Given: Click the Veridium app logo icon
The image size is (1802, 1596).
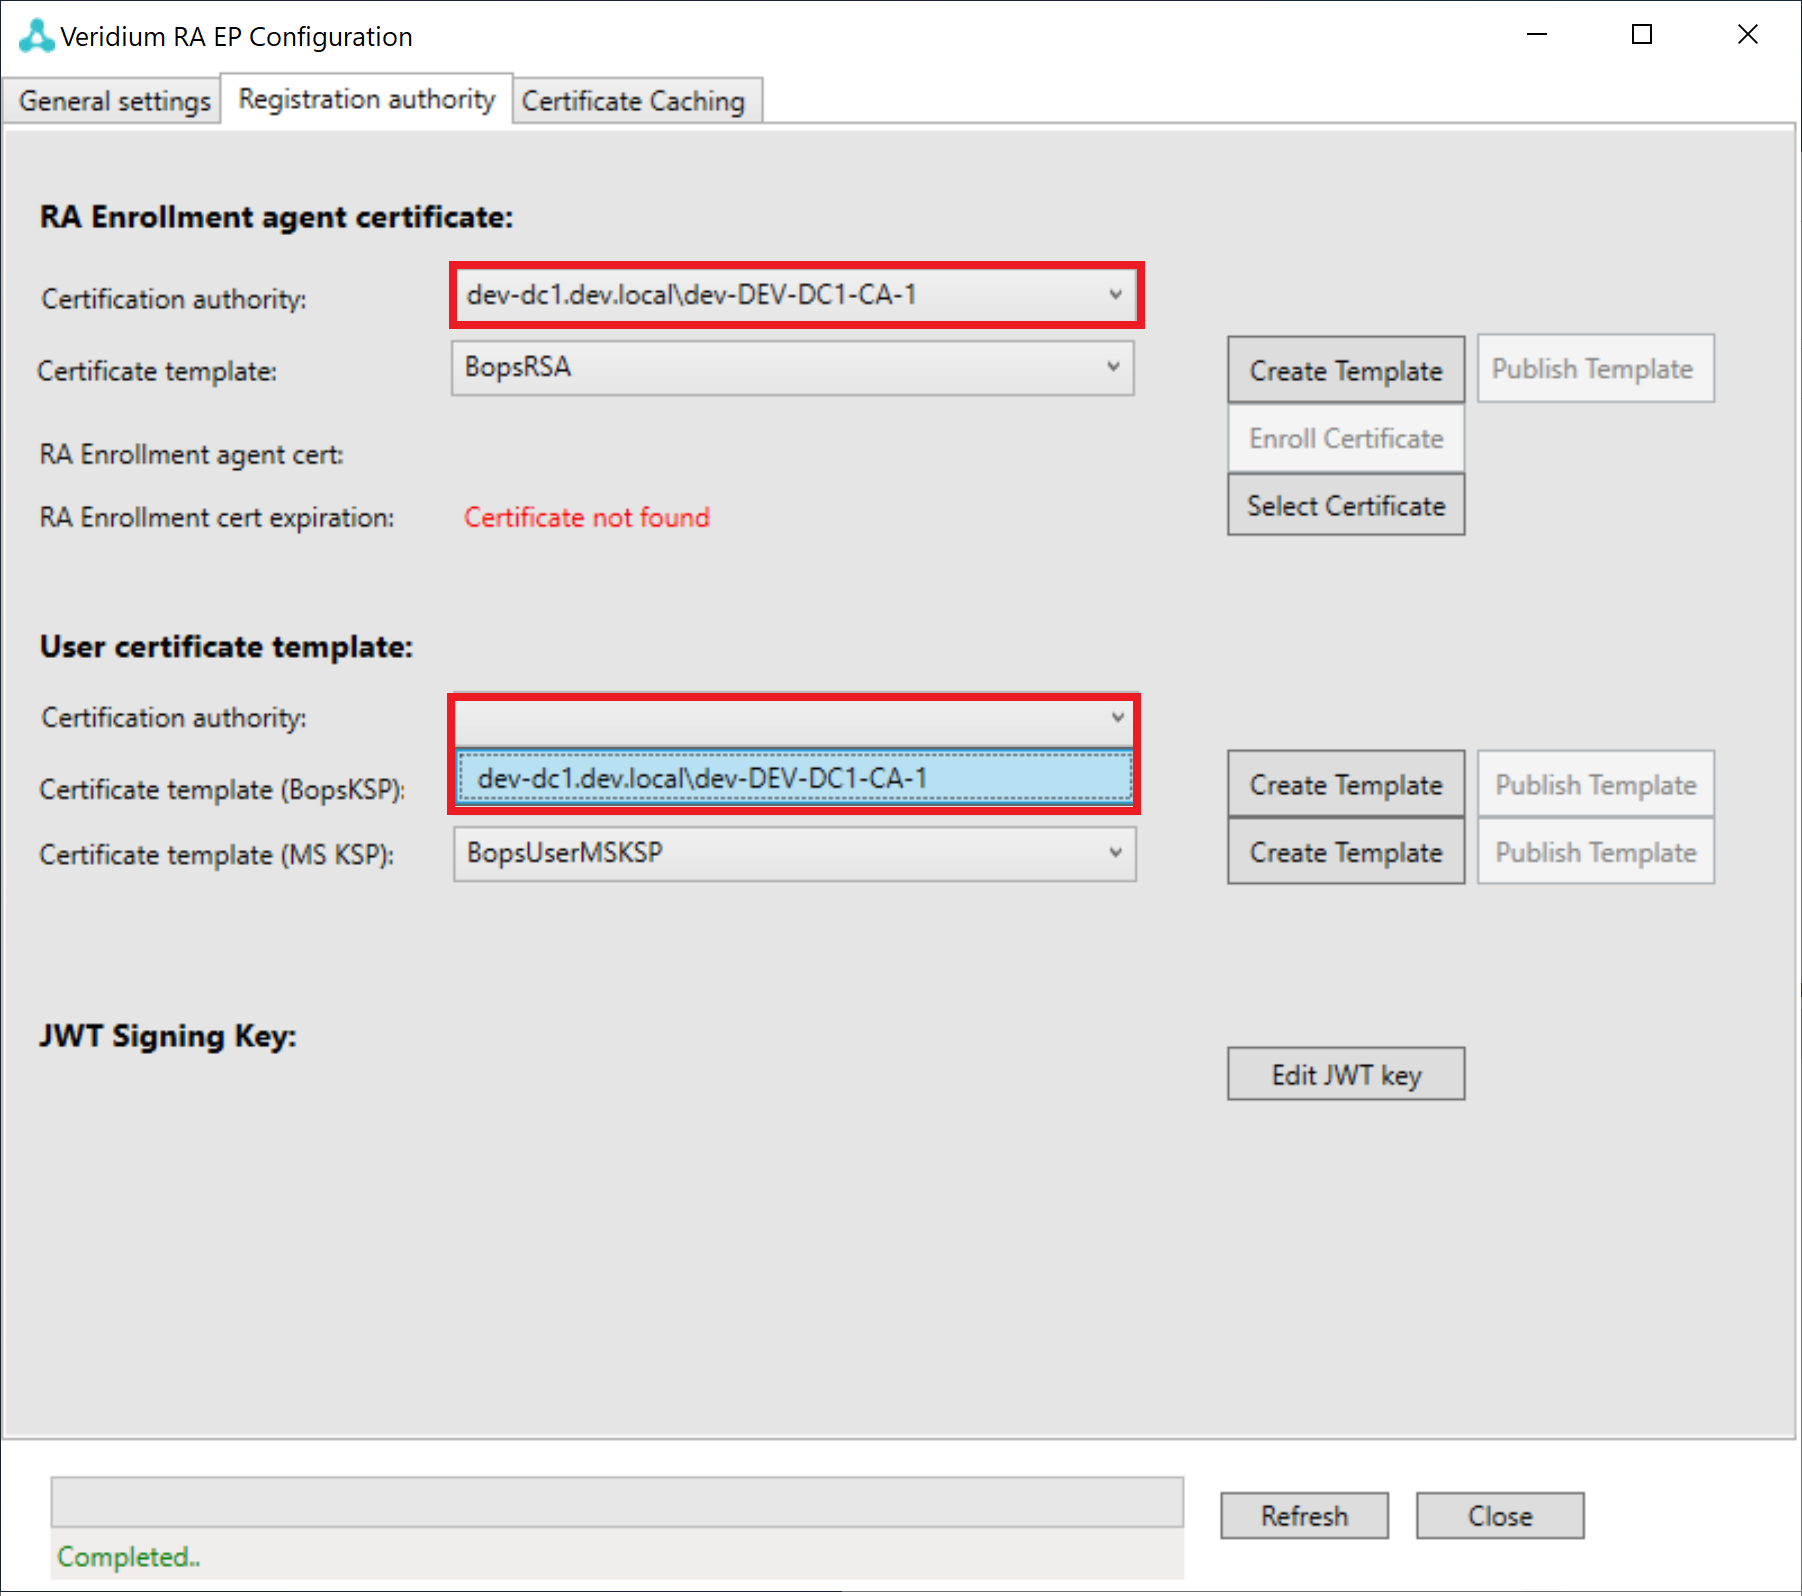Looking at the screenshot, I should (36, 36).
